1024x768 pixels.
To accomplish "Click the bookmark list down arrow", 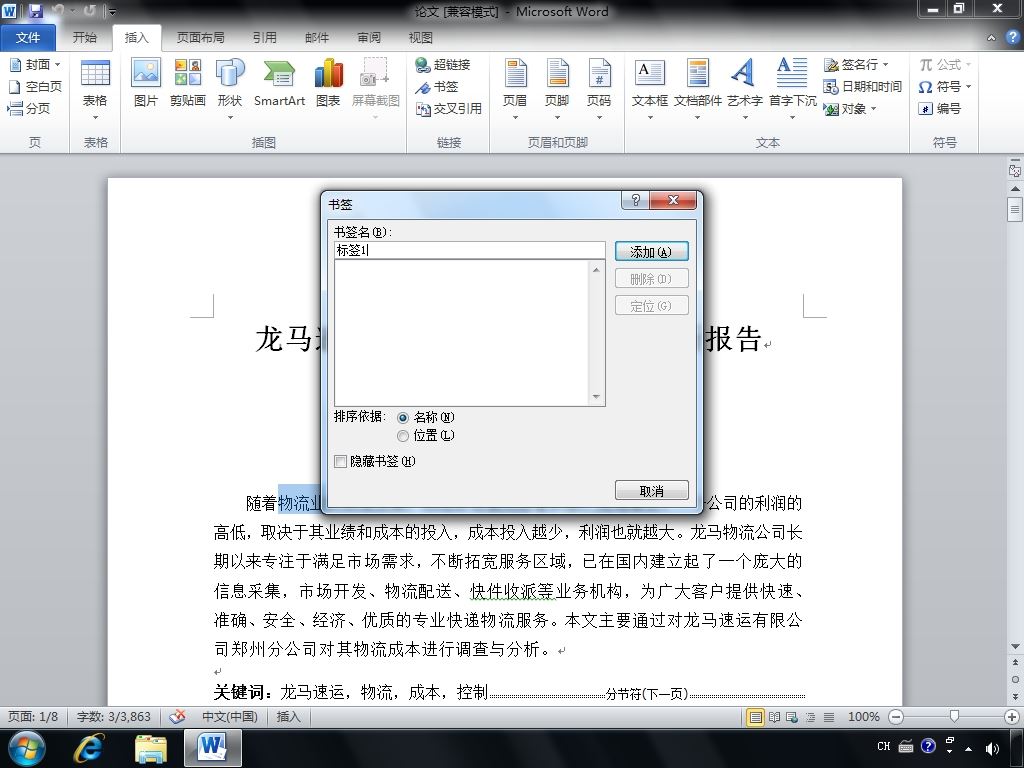I will click(x=596, y=397).
